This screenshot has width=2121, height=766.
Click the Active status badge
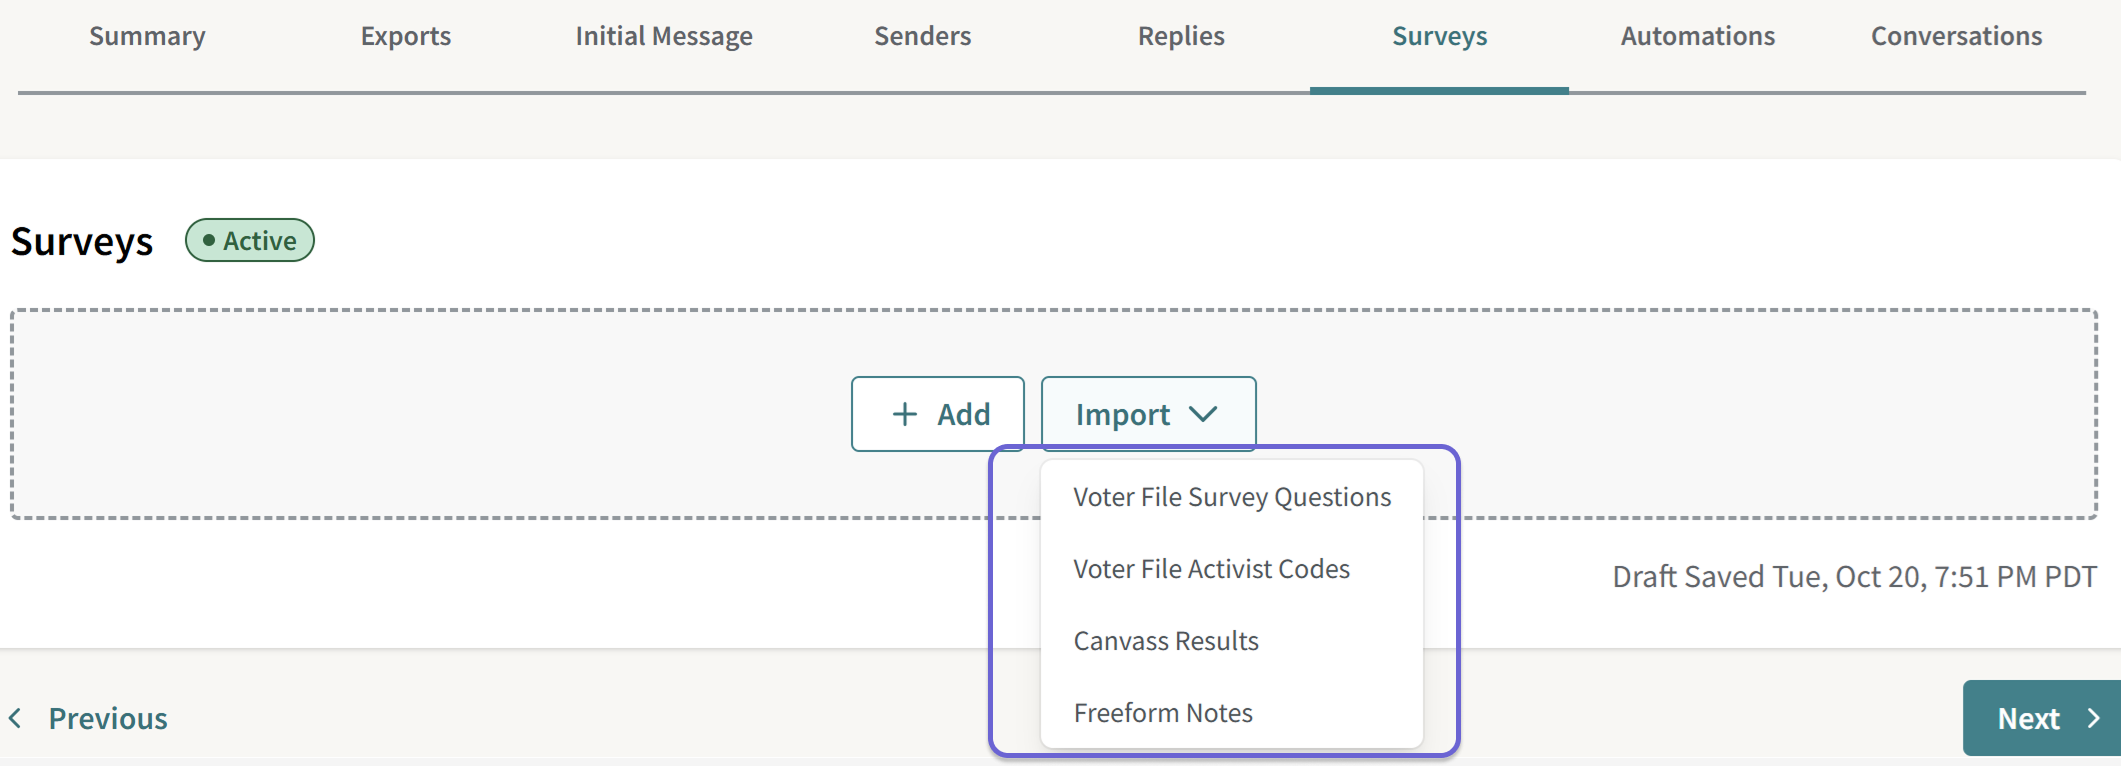[250, 241]
